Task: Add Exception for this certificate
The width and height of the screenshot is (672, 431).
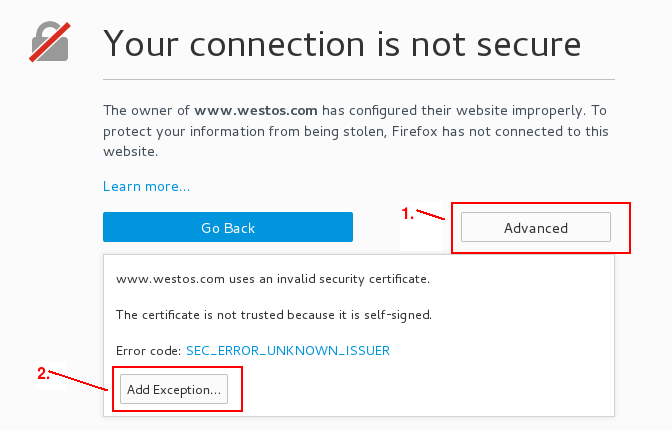Action: pyautogui.click(x=174, y=389)
